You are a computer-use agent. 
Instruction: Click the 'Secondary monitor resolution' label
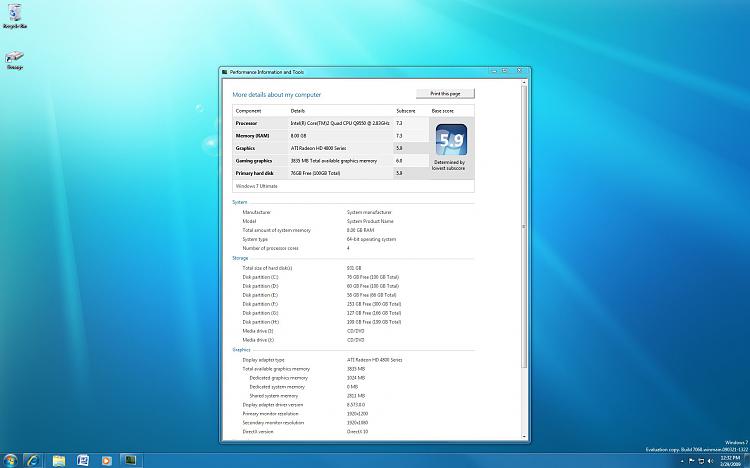pyautogui.click(x=273, y=423)
